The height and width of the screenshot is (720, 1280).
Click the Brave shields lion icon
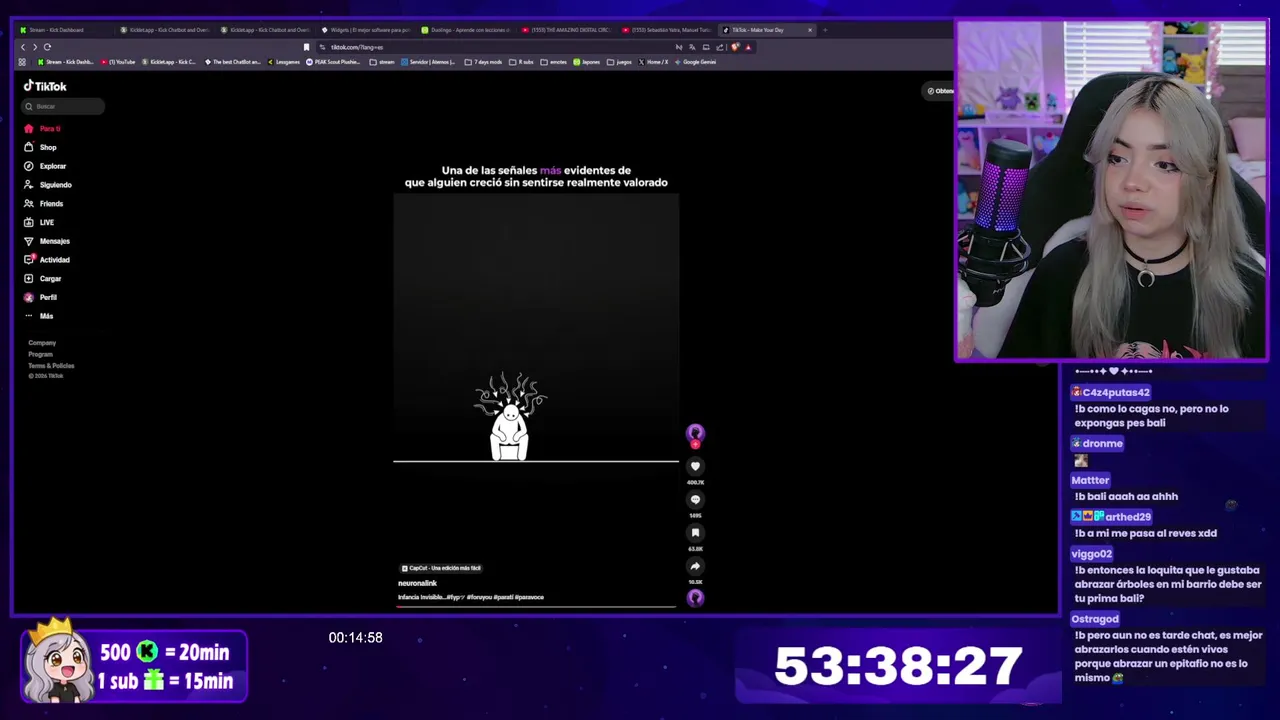(x=735, y=47)
